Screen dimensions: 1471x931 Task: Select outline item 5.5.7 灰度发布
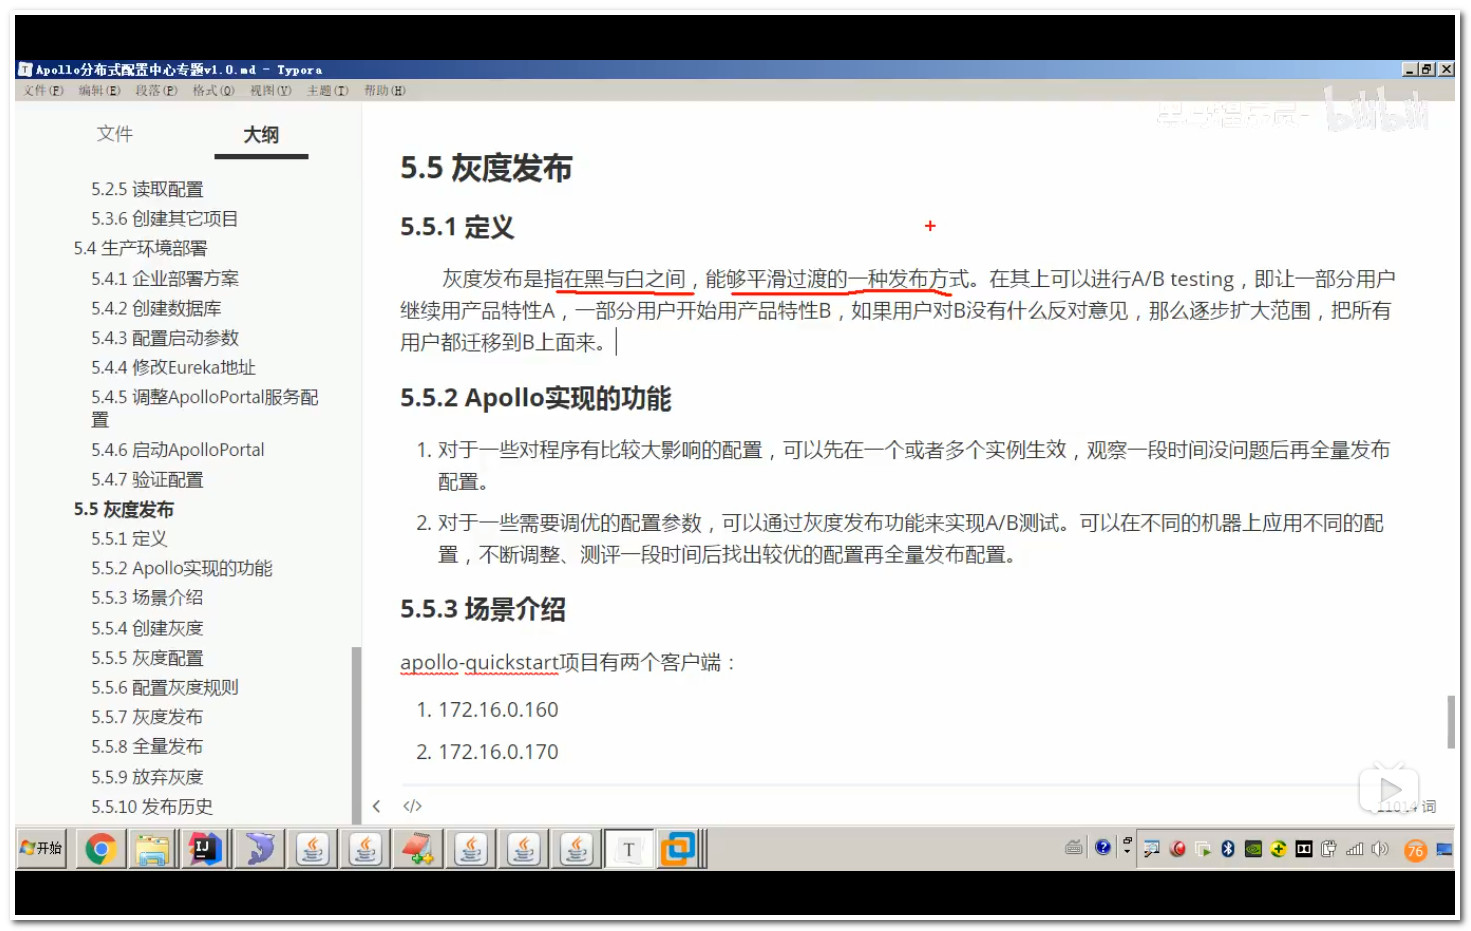coord(147,716)
